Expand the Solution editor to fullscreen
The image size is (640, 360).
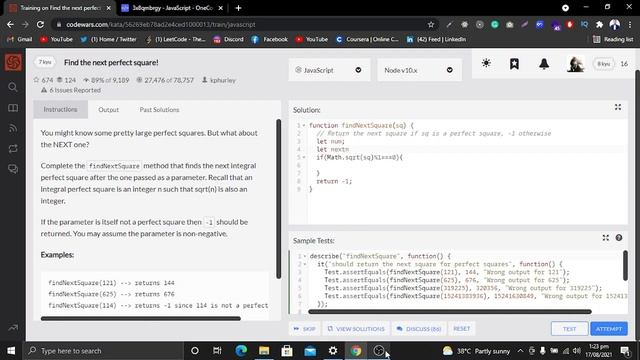coord(618,107)
